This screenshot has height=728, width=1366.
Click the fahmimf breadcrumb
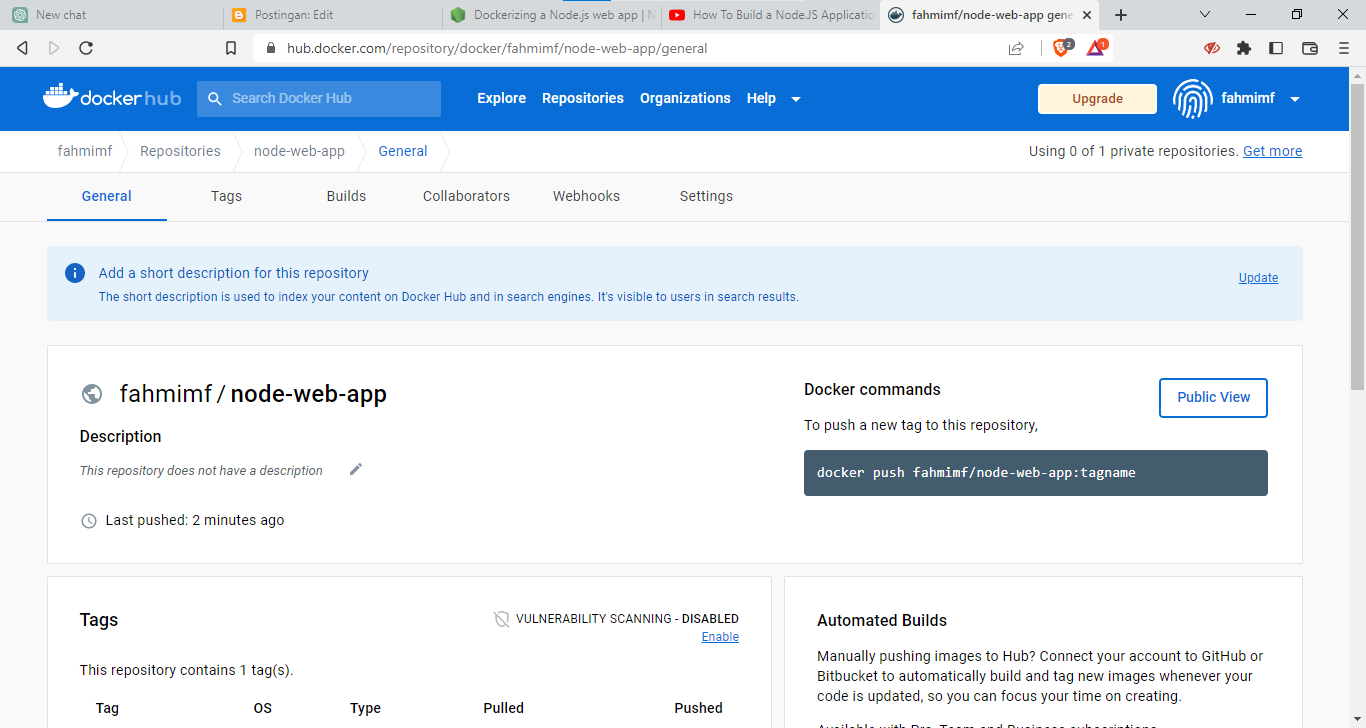coord(85,151)
